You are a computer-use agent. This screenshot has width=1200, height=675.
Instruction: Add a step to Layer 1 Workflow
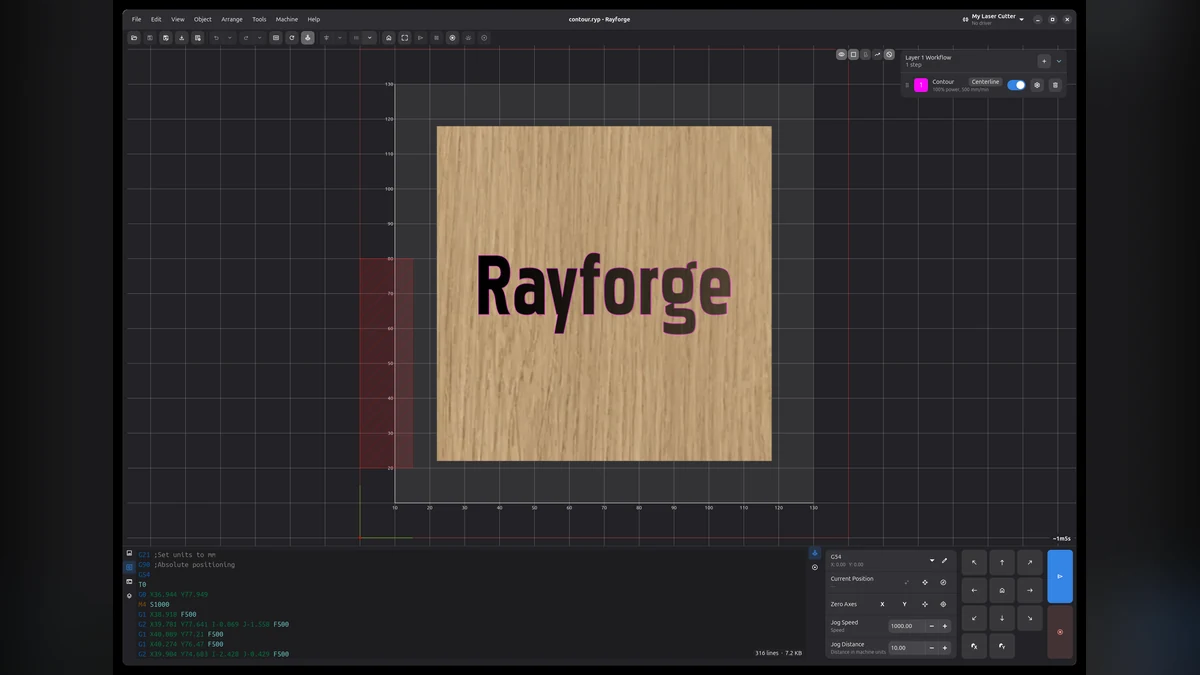[x=1044, y=61]
